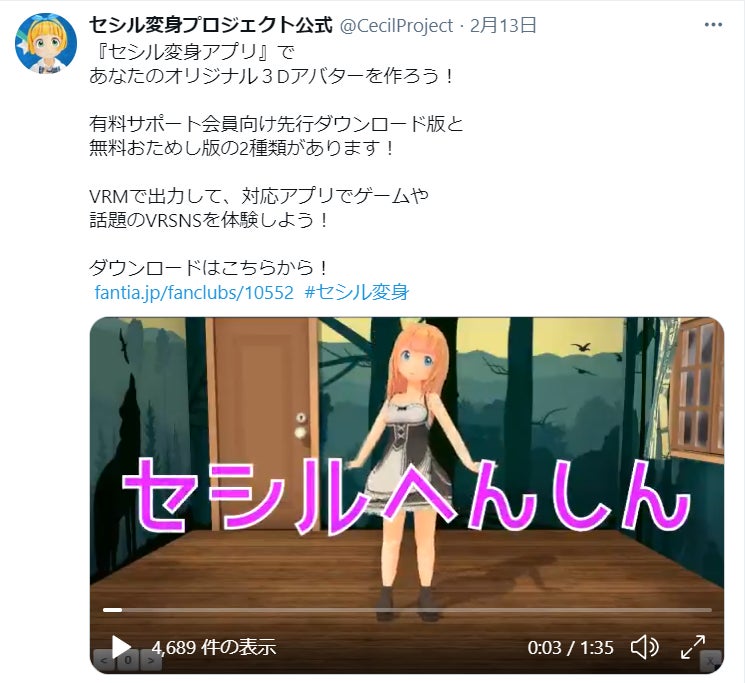Viewport: 745px width, 683px height.
Task: Click the small '>' overlay button
Action: 151,661
